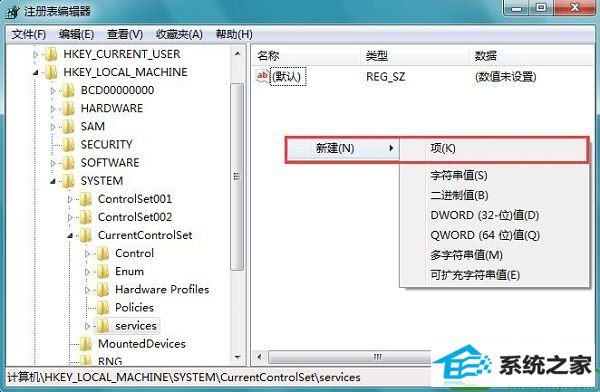
Task: Click the Control folder icon
Action: (103, 253)
